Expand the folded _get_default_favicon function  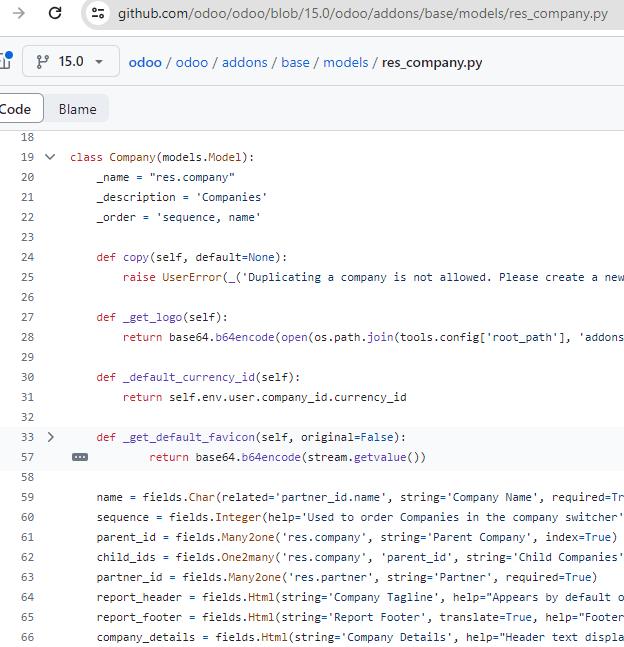[x=50, y=437]
